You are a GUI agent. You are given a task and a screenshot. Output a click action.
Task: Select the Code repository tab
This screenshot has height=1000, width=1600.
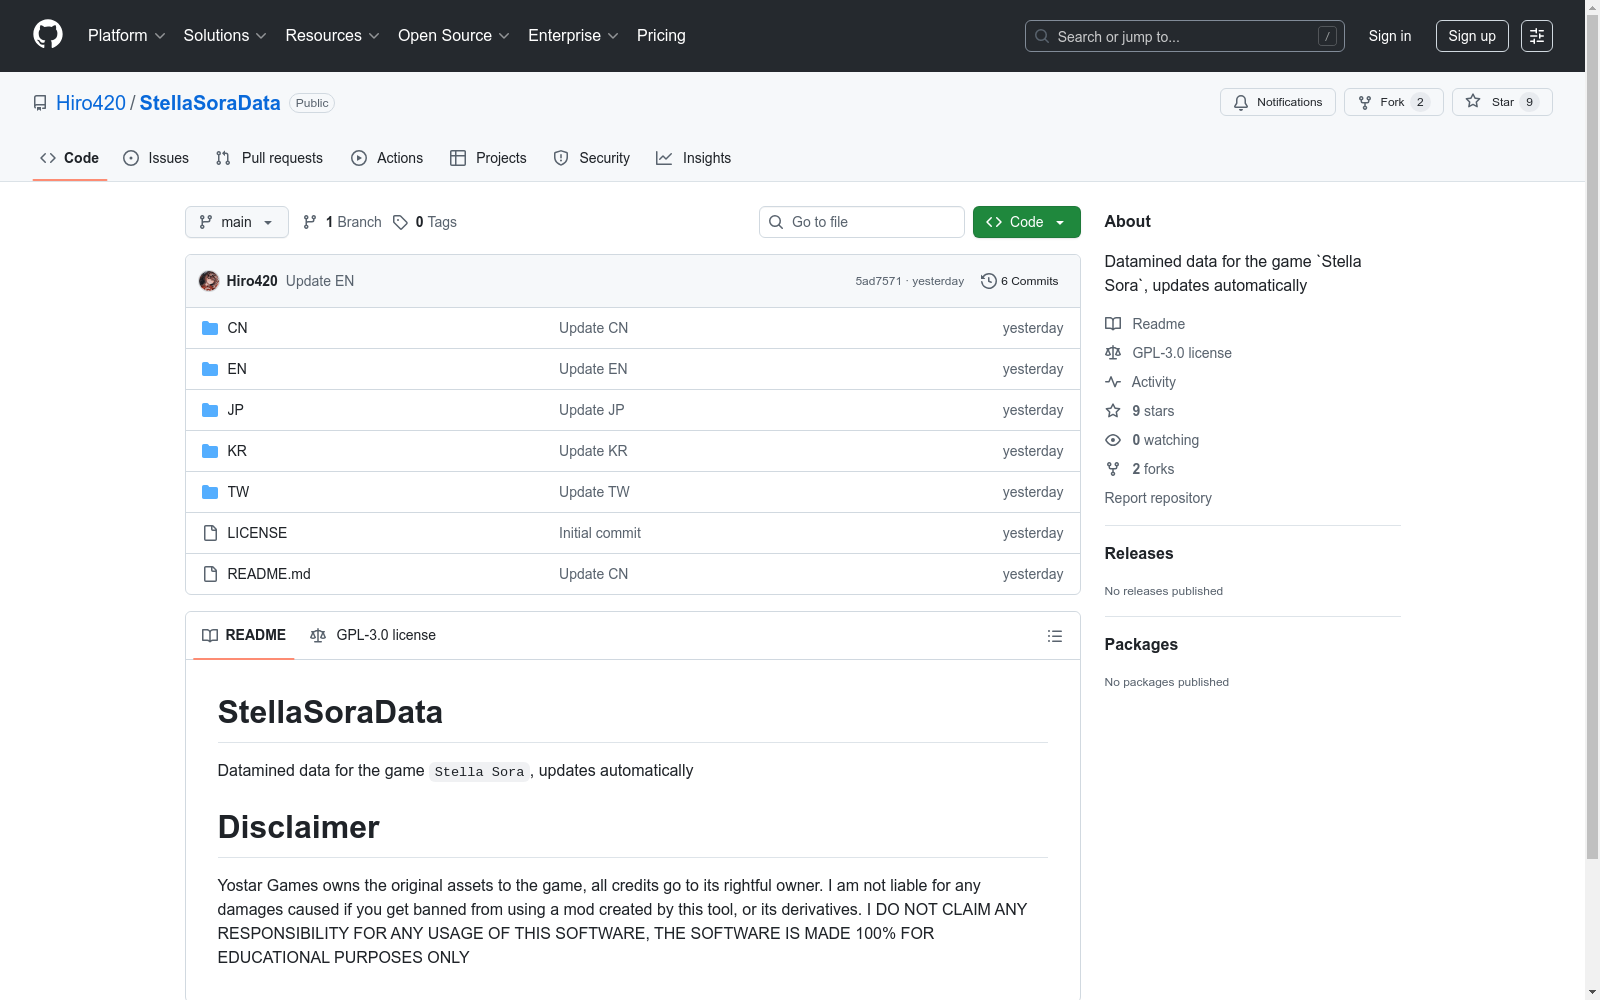tap(70, 158)
